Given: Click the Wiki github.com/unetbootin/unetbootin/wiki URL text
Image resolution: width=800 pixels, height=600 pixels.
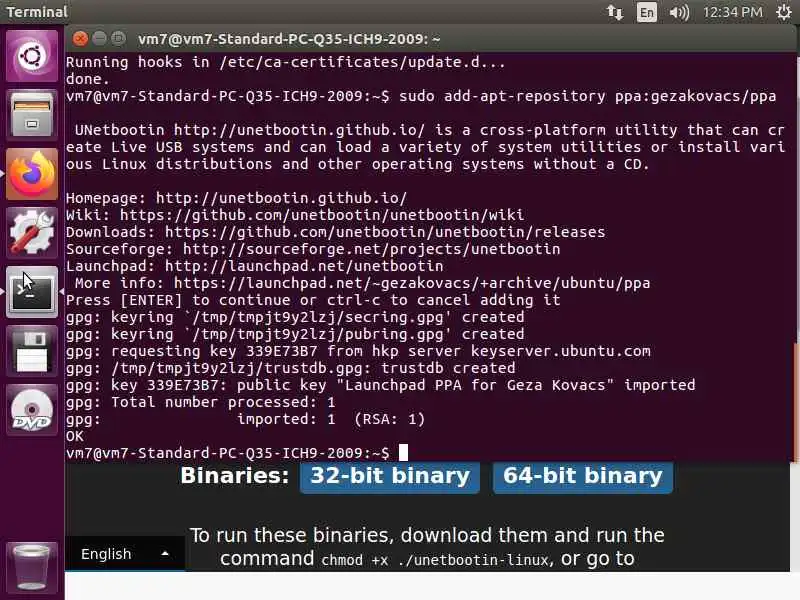Looking at the screenshot, I should [321, 215].
